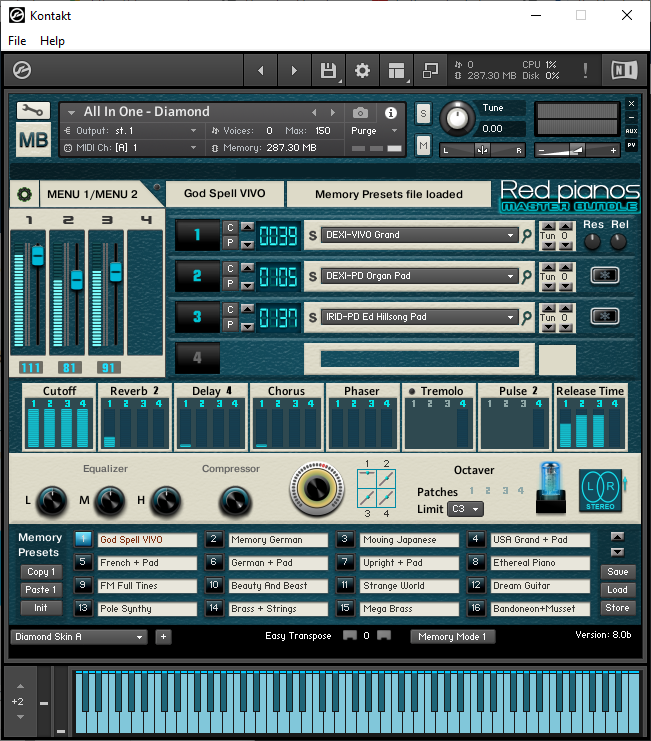The image size is (651, 741).
Task: Open the Help menu
Action: [x=52, y=41]
